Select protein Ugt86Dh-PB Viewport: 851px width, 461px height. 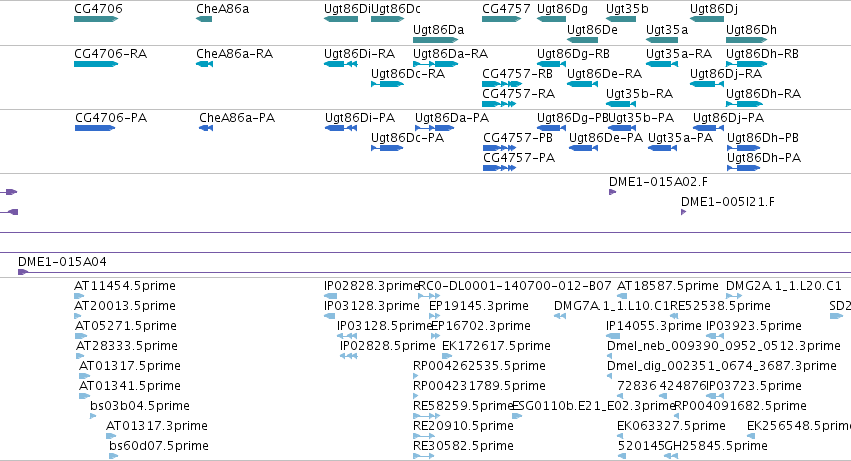point(744,148)
